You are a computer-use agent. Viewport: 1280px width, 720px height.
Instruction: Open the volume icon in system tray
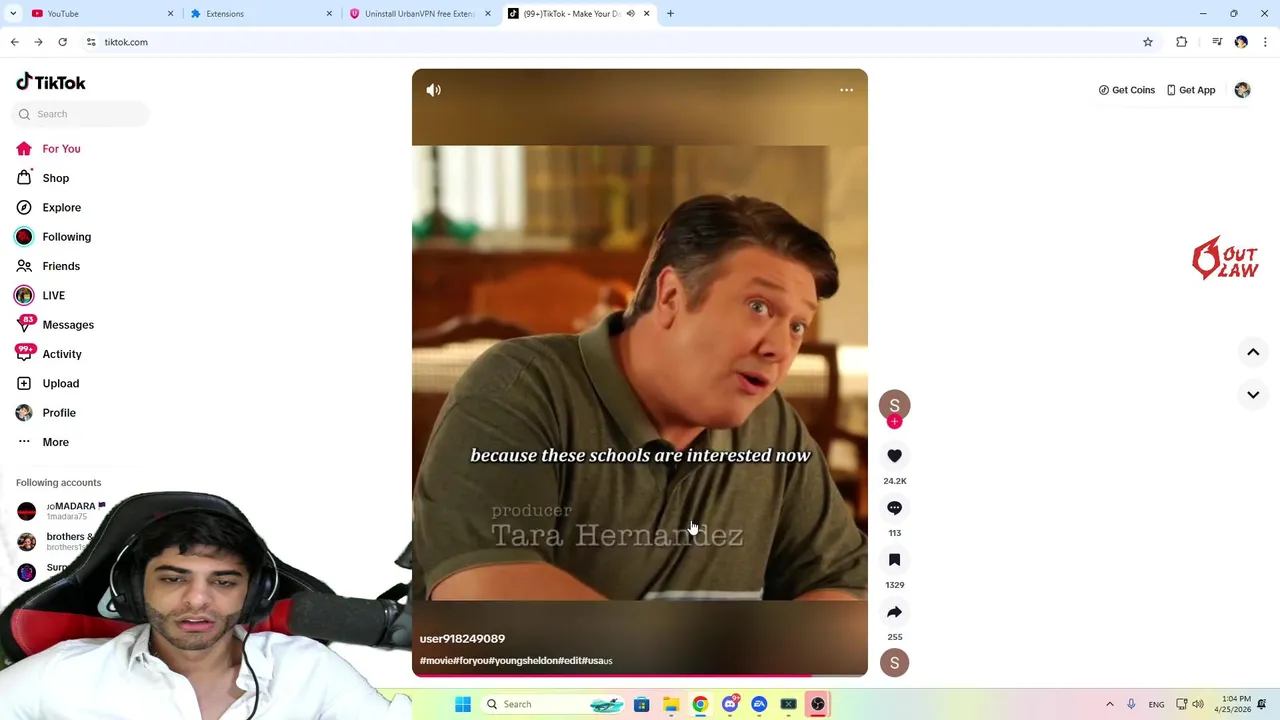click(1198, 704)
